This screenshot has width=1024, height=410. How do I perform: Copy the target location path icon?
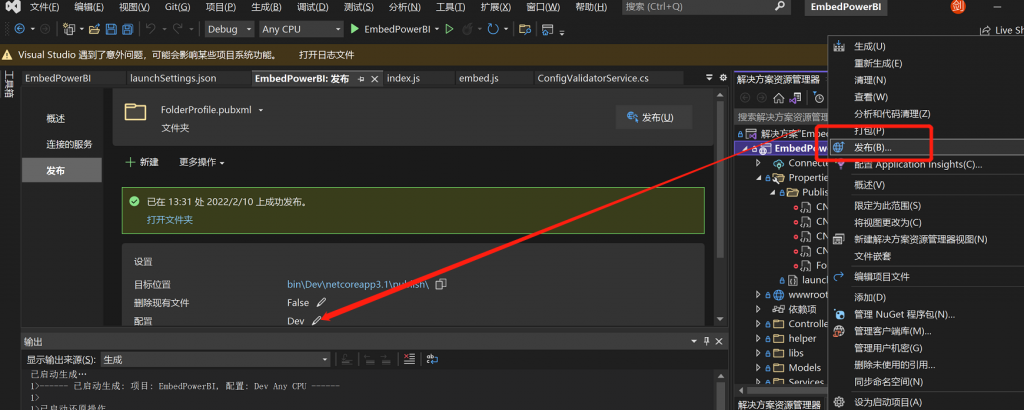[441, 284]
